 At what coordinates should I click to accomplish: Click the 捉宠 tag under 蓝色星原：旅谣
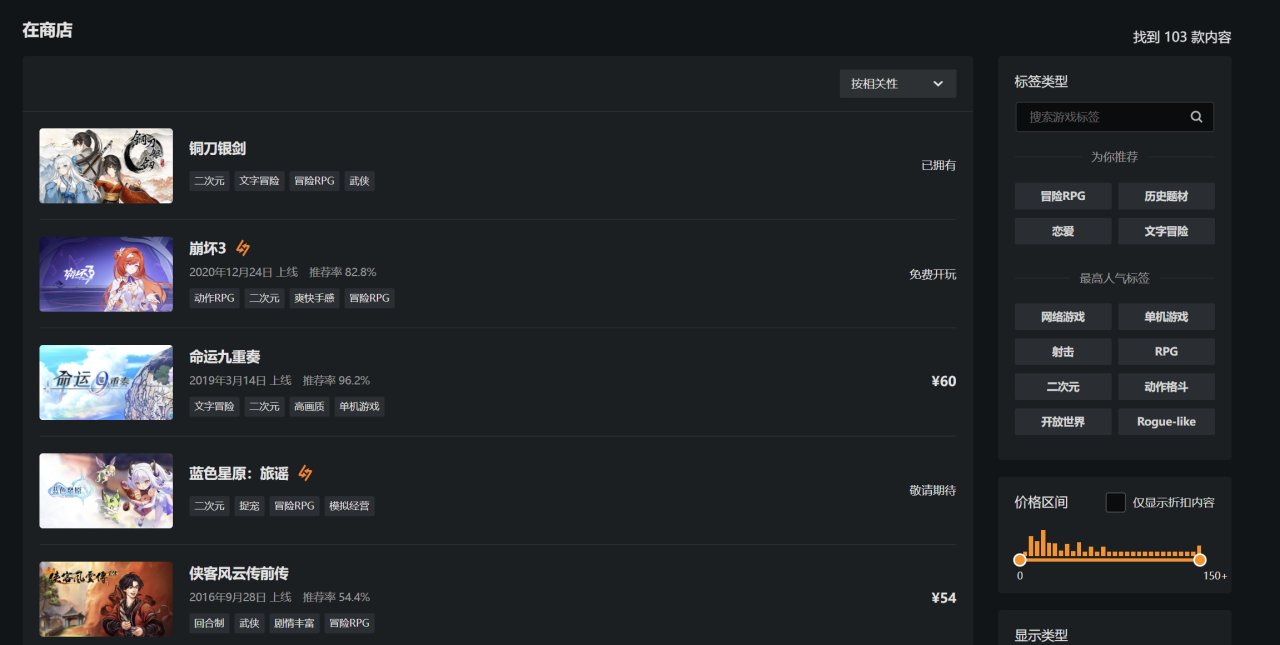tap(250, 506)
